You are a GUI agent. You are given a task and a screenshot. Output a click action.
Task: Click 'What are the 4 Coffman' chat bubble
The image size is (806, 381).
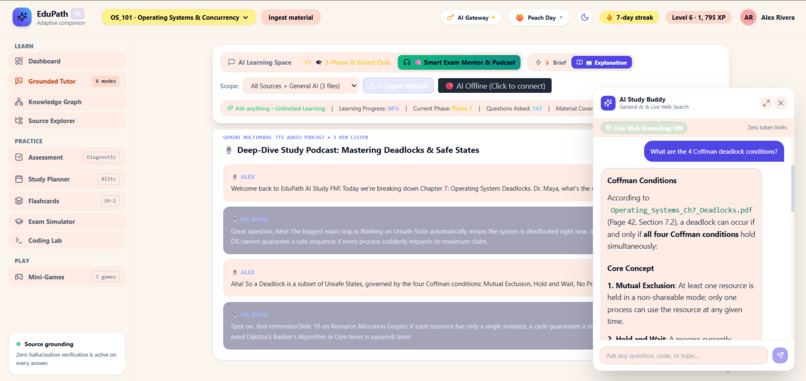[x=714, y=151]
